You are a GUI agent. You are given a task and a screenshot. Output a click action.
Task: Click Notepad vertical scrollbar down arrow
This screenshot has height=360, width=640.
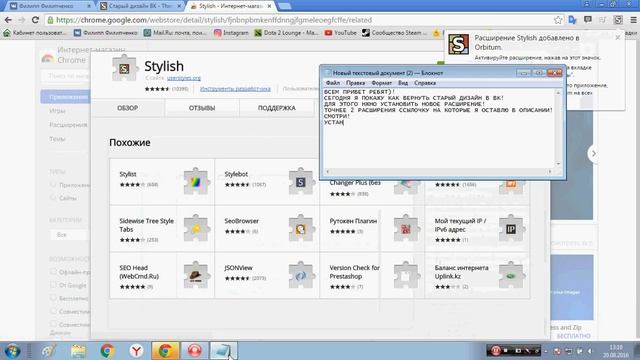(558, 164)
